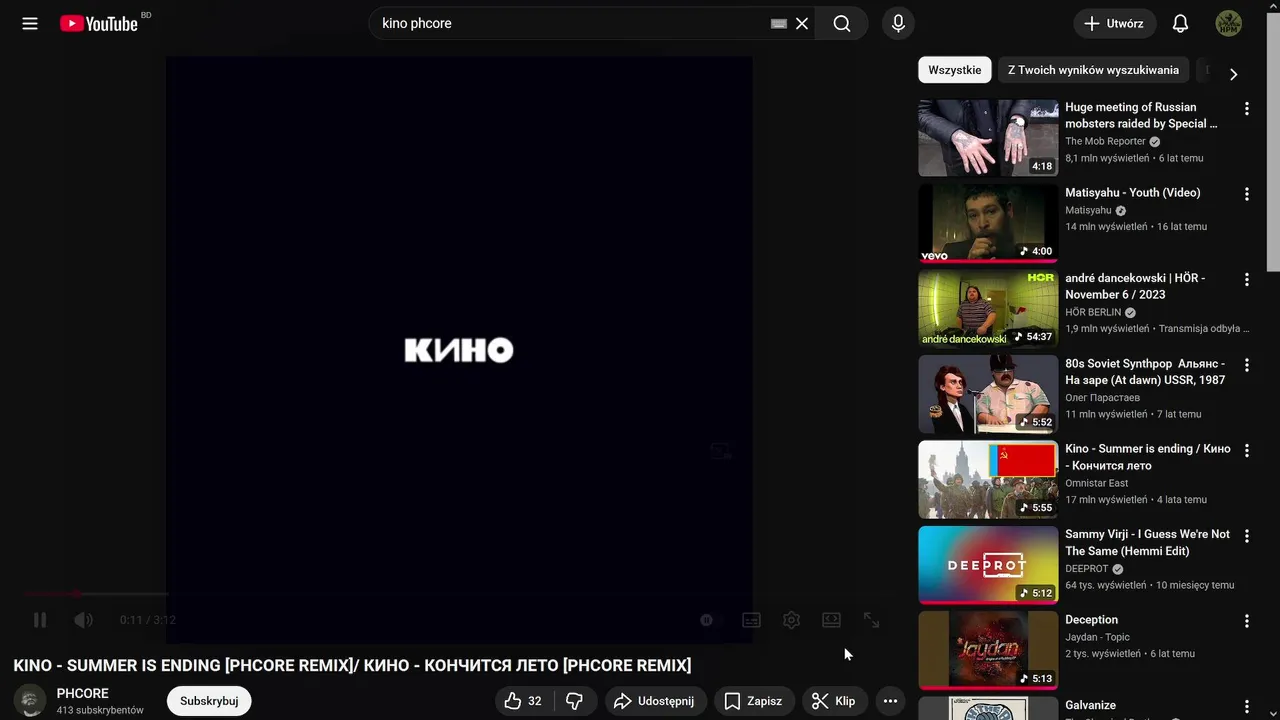1280x720 pixels.
Task: Enter fullscreen mode
Action: (x=871, y=620)
